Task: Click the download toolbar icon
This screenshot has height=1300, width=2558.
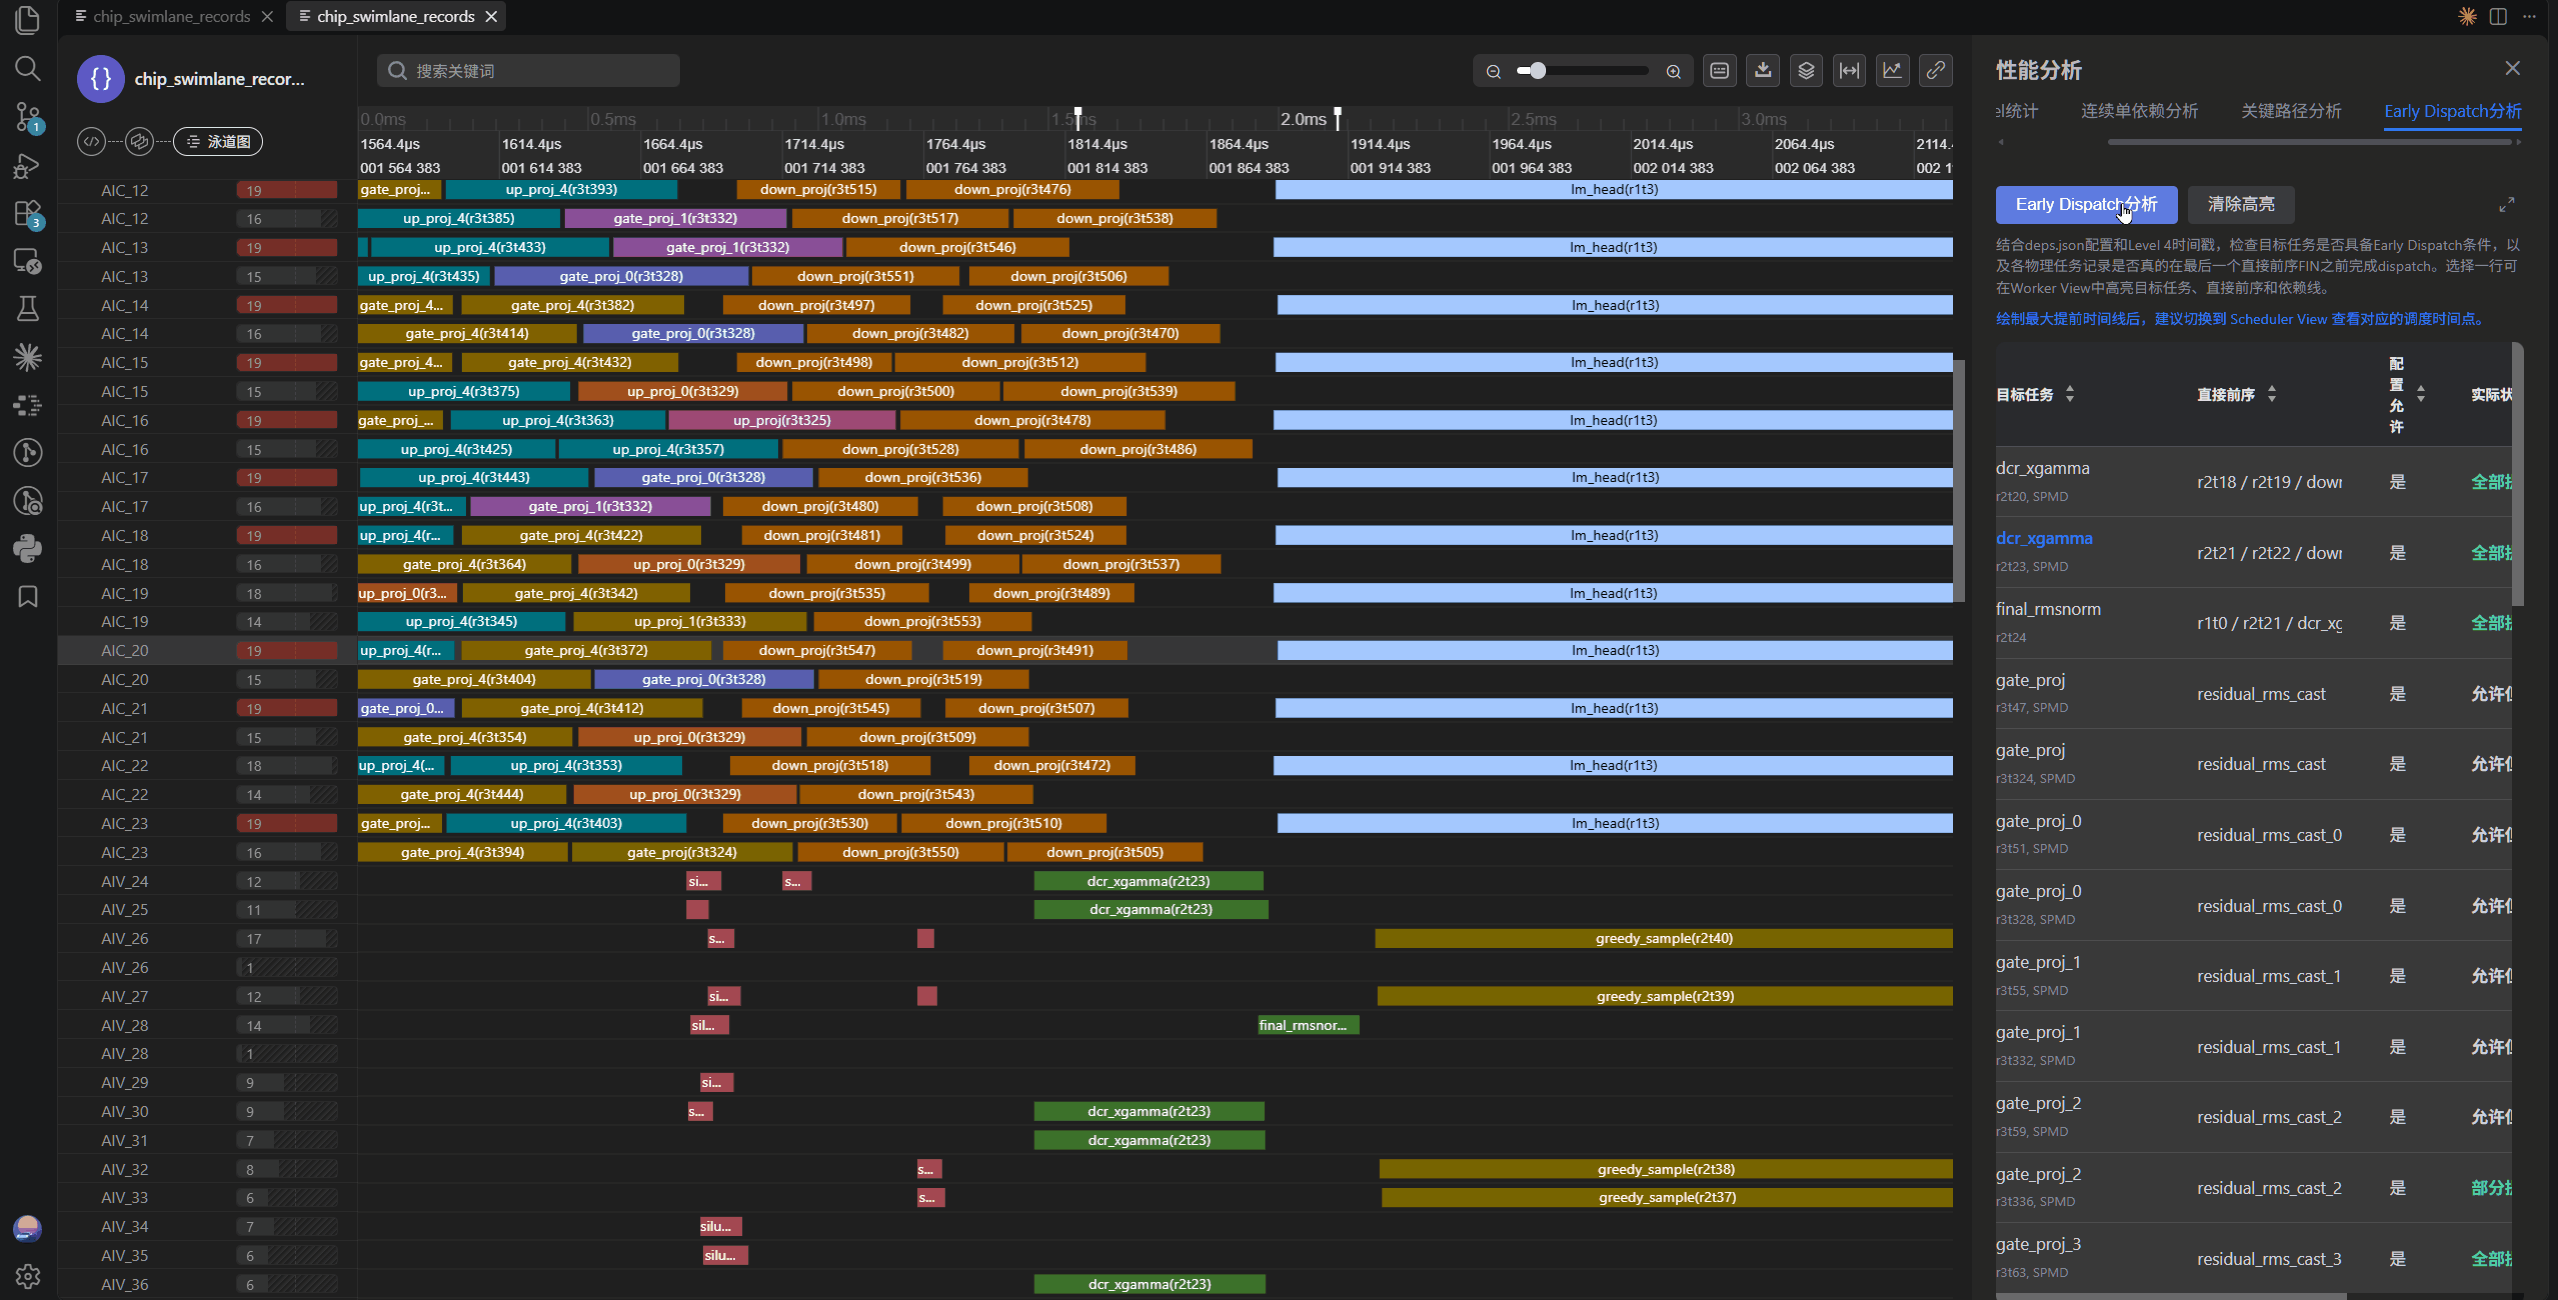Action: click(x=1763, y=71)
